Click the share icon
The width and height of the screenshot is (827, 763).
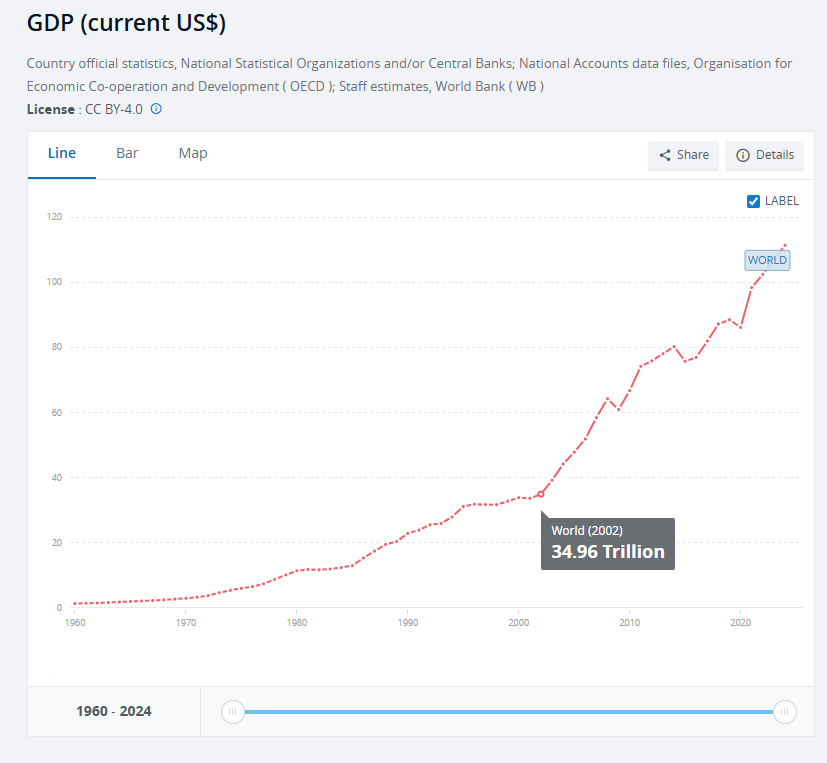[665, 155]
